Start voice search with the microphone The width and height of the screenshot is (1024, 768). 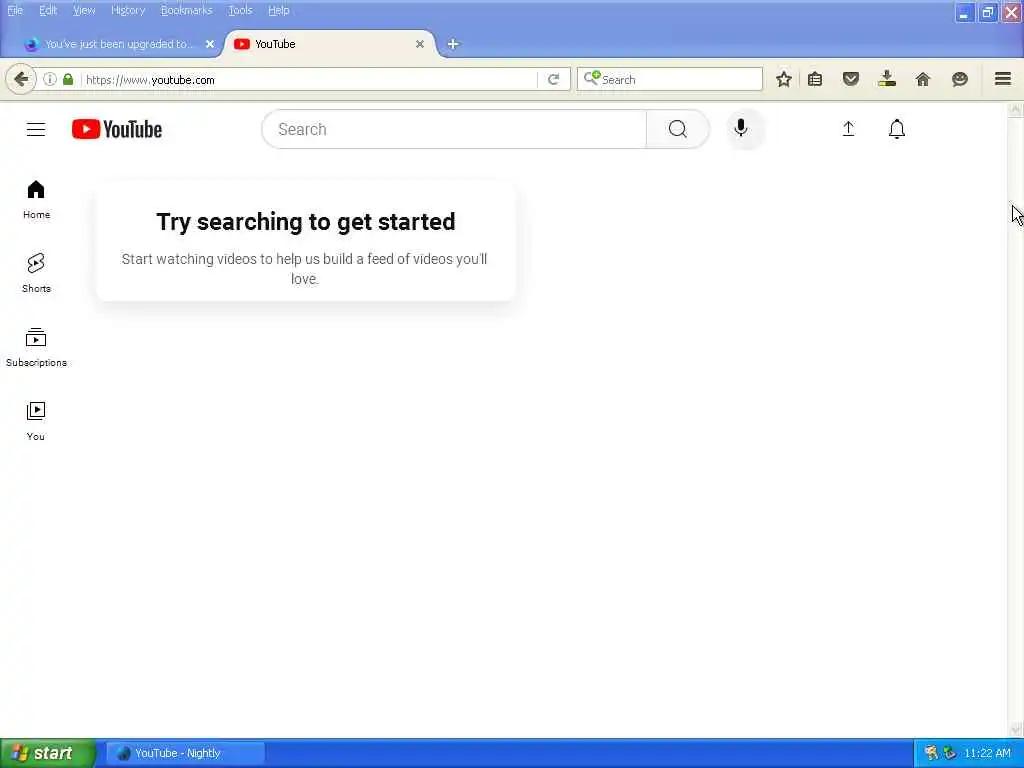click(x=741, y=129)
